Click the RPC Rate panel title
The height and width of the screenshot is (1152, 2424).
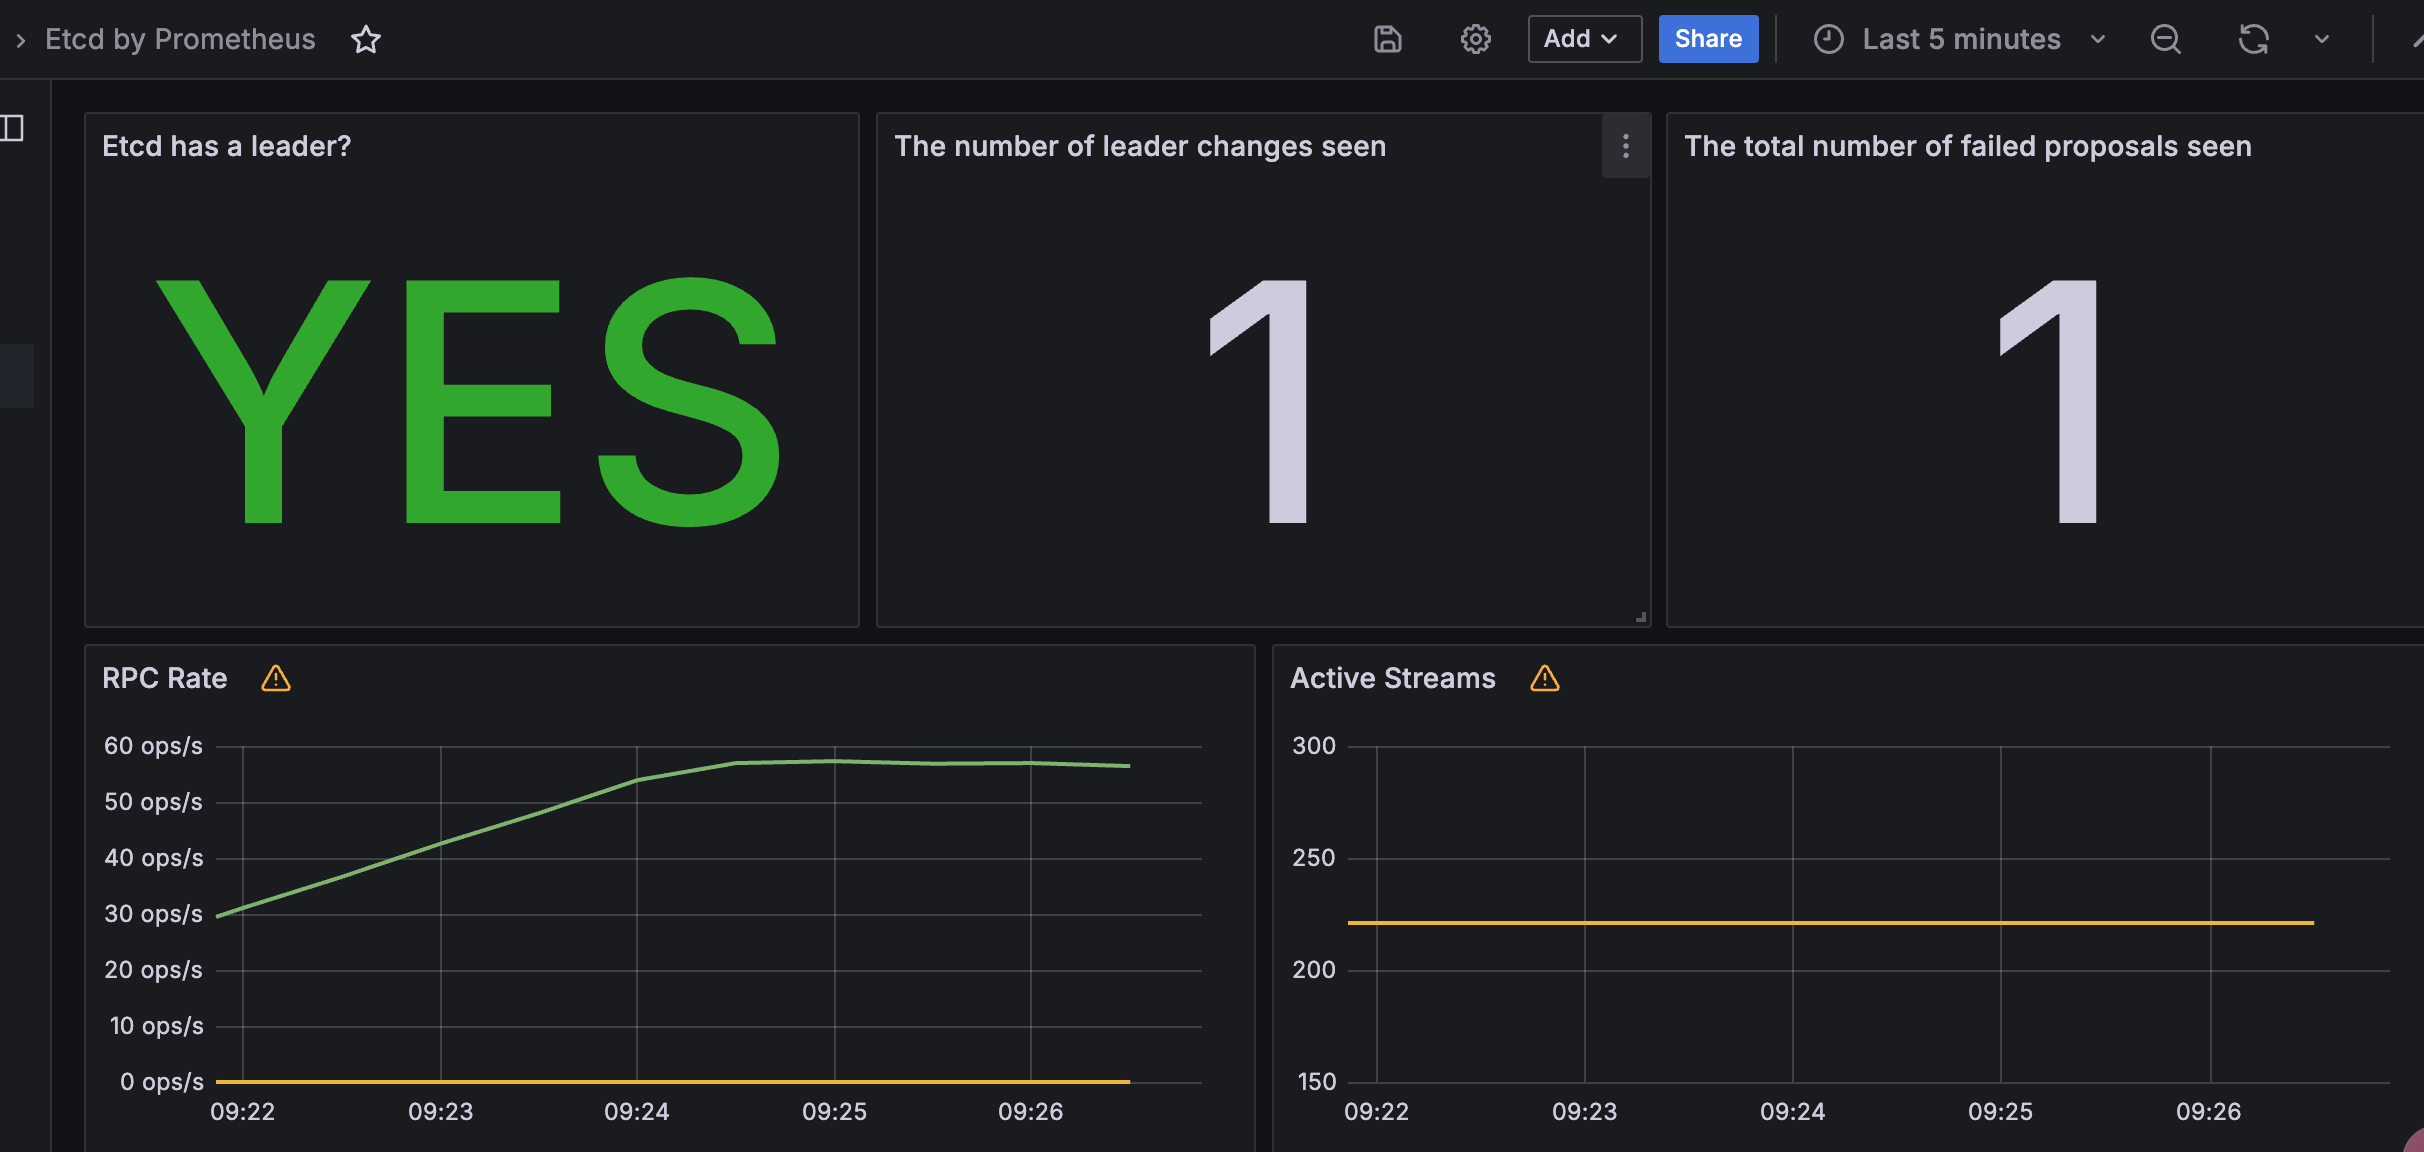165,679
